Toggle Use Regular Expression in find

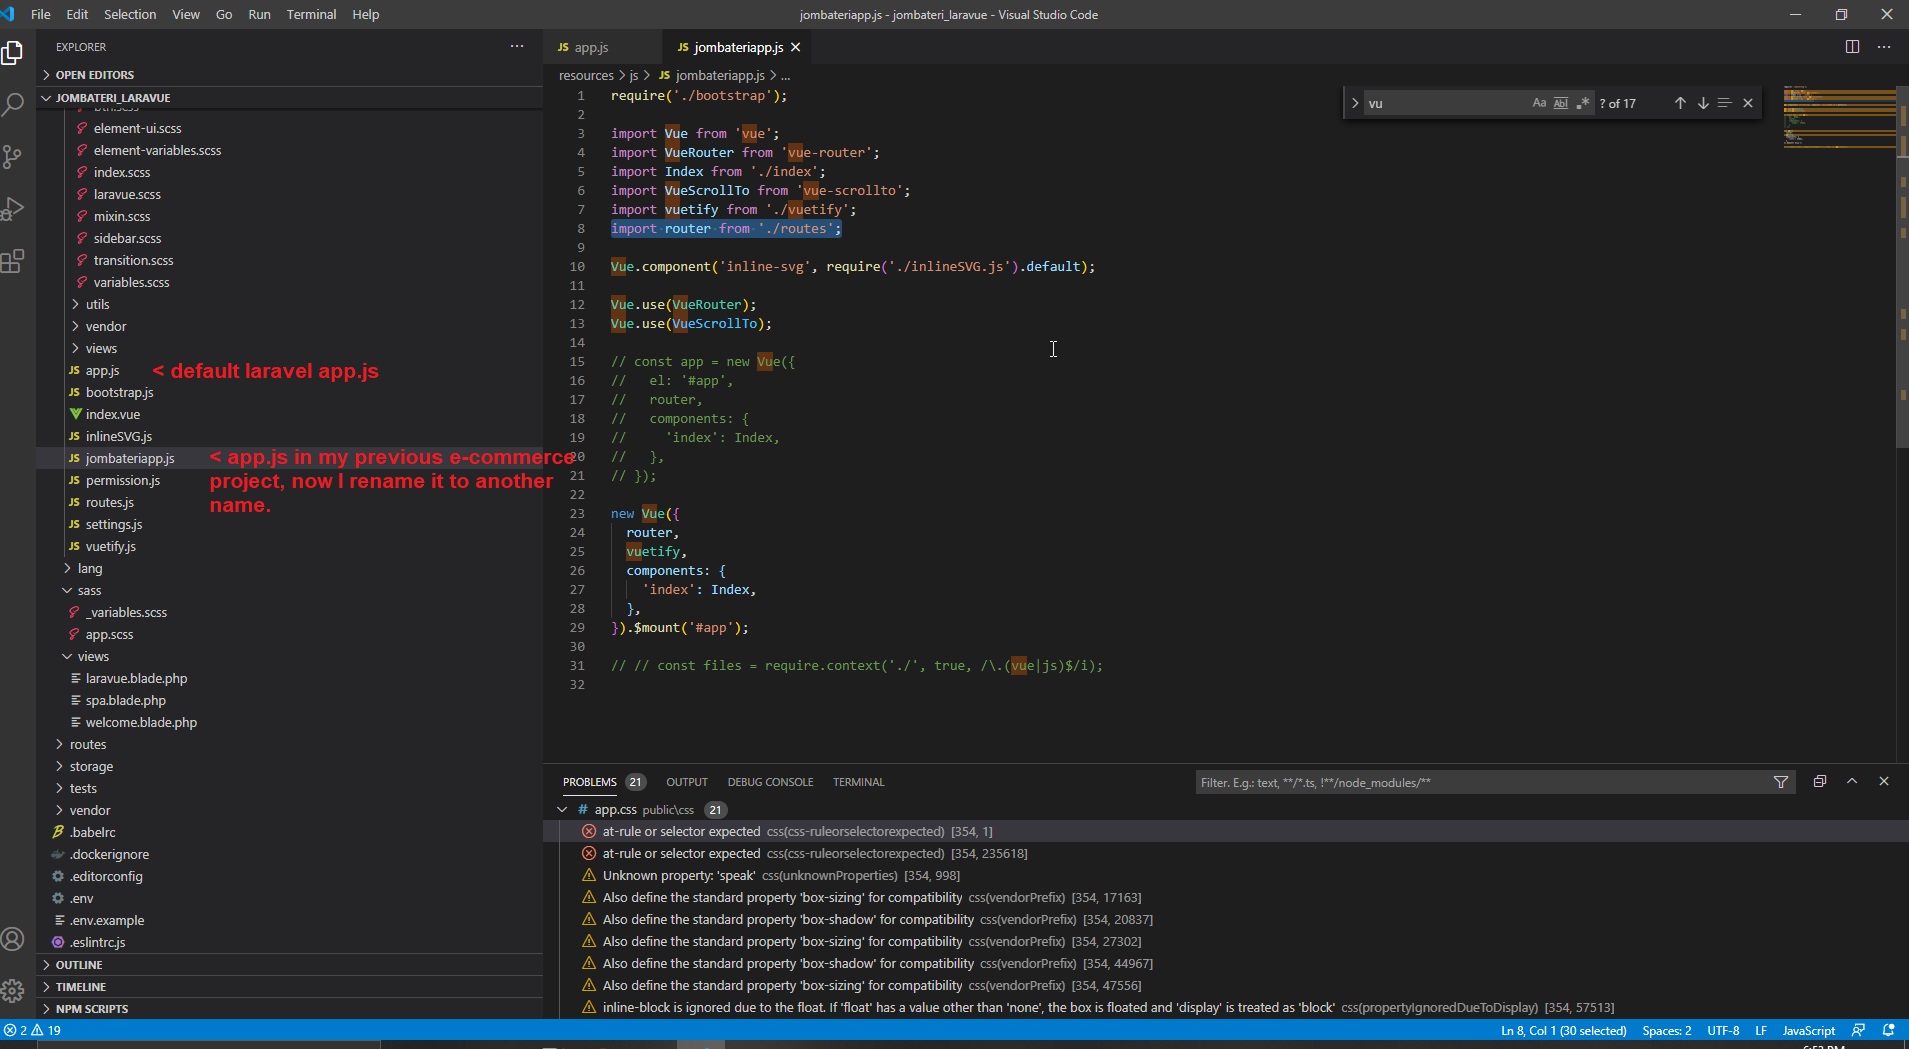(x=1582, y=103)
